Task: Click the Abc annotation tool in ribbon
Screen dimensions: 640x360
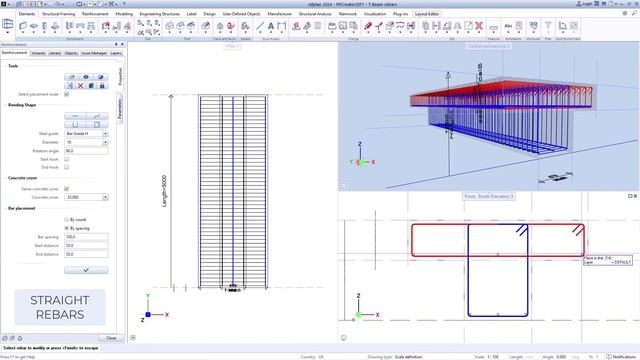Action: (x=508, y=26)
